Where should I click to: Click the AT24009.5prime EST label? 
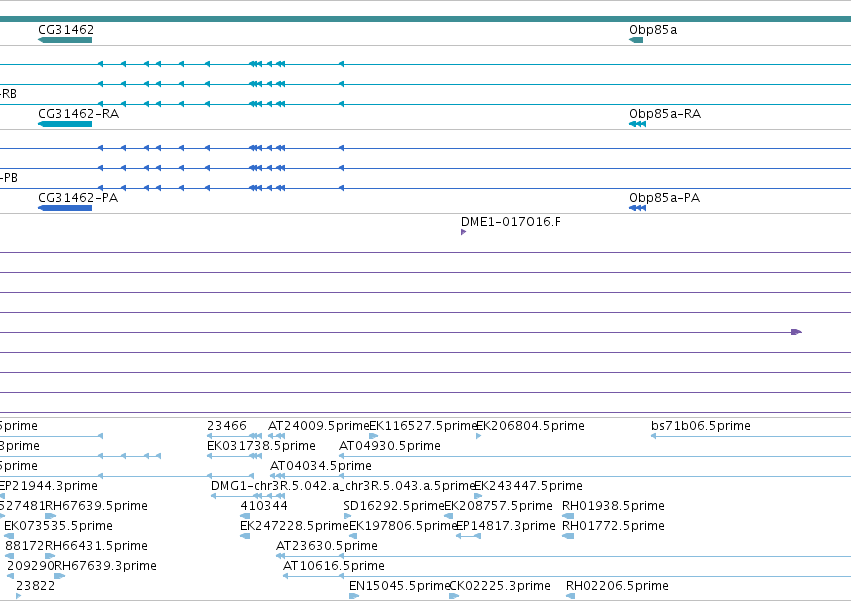click(319, 426)
